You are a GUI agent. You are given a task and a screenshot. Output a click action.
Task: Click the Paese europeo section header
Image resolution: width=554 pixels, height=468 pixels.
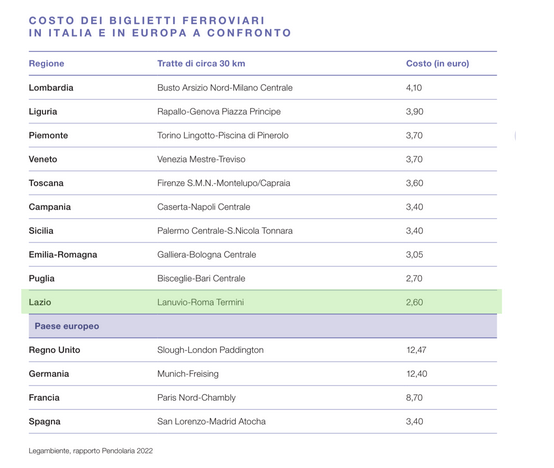click(67, 326)
